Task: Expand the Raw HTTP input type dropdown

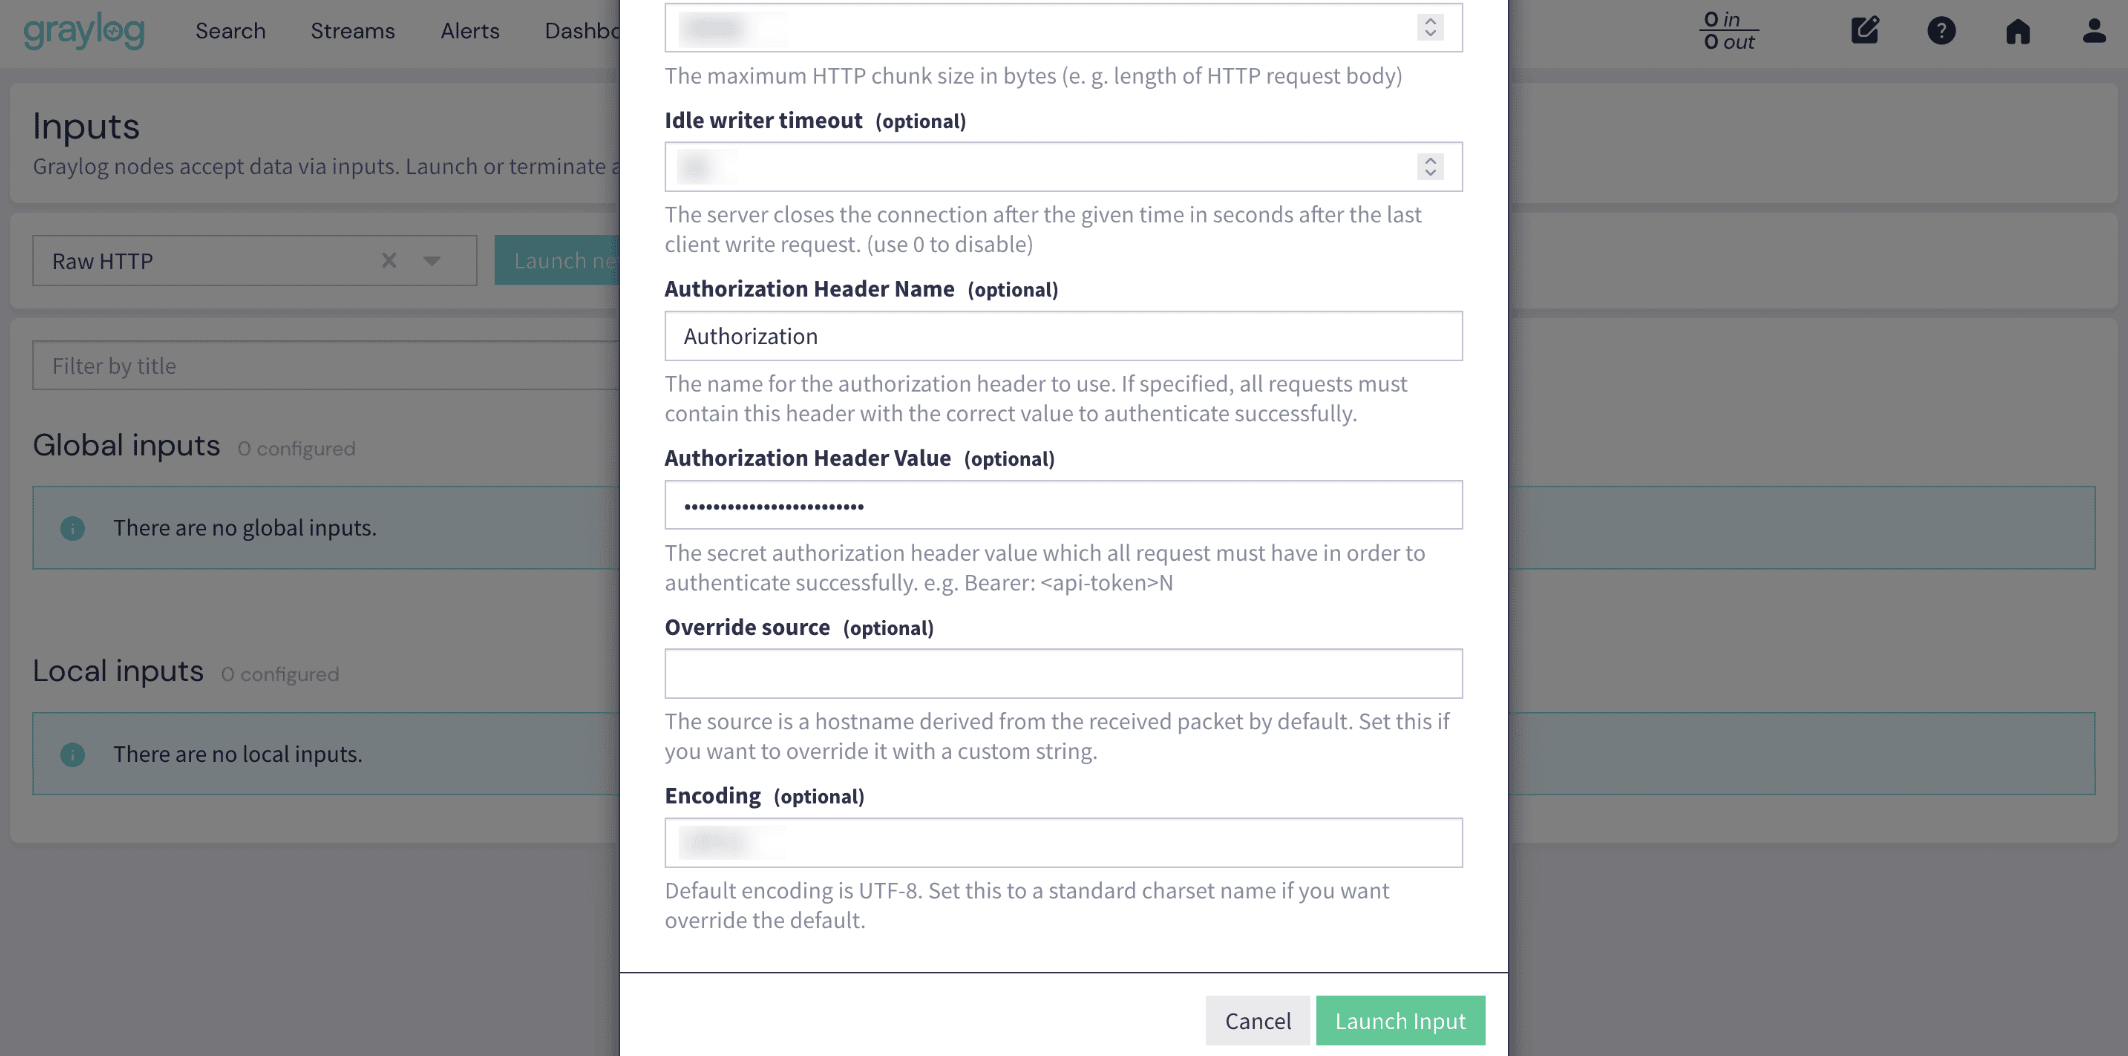Action: click(x=432, y=261)
